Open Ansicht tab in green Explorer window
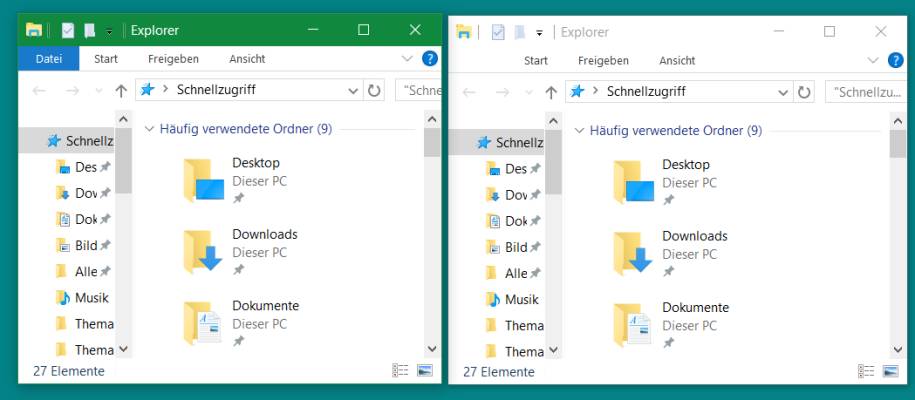 tap(247, 59)
